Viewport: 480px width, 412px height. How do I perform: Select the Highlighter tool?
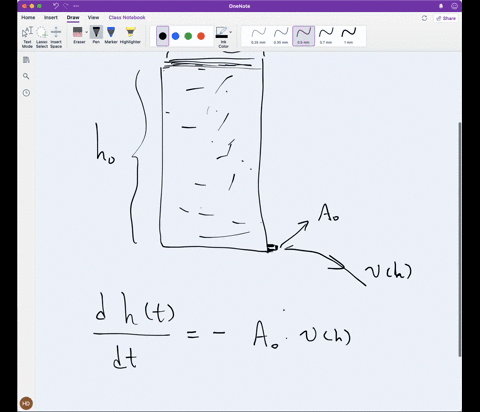pyautogui.click(x=130, y=35)
